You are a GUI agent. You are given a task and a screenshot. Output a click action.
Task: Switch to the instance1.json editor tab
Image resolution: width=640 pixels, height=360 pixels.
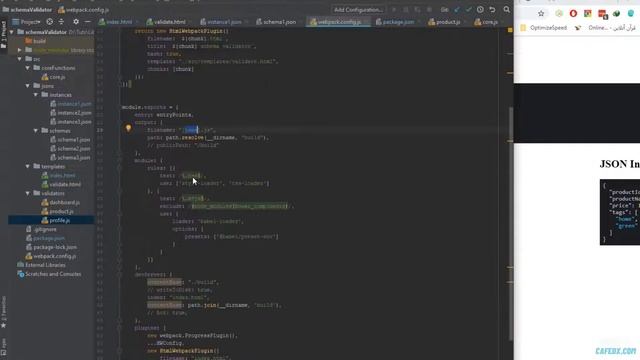point(224,22)
